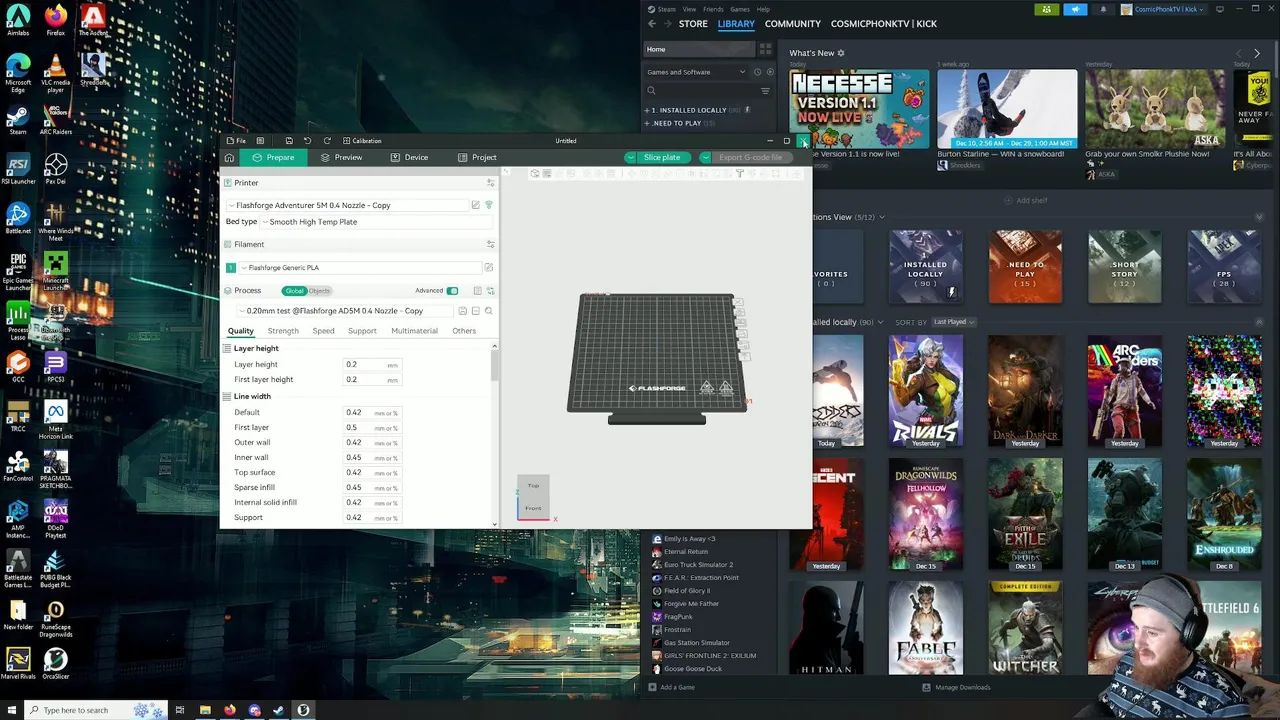Image resolution: width=1280 pixels, height=720 pixels.
Task: Select the Global process mode
Action: (294, 291)
